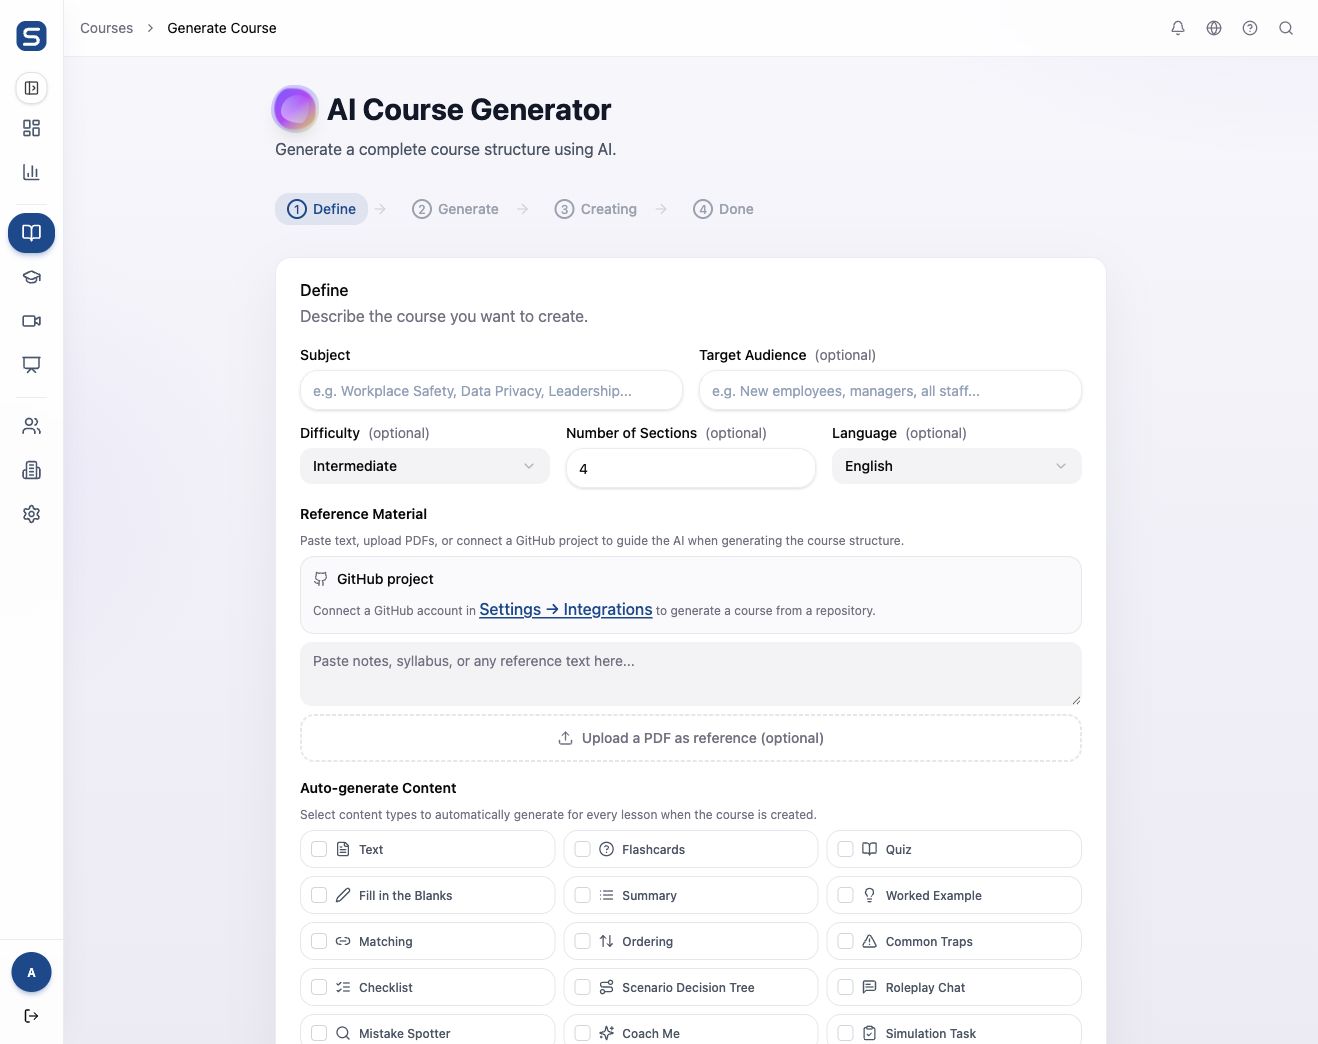Viewport: 1318px width, 1044px height.
Task: Click the purple AI orb icon
Action: click(295, 109)
